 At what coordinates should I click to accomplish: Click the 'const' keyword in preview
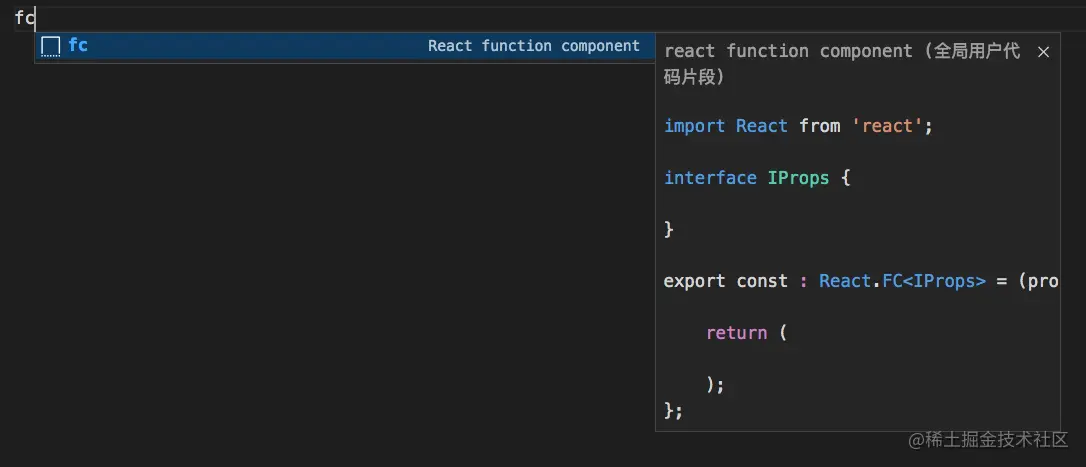(762, 281)
